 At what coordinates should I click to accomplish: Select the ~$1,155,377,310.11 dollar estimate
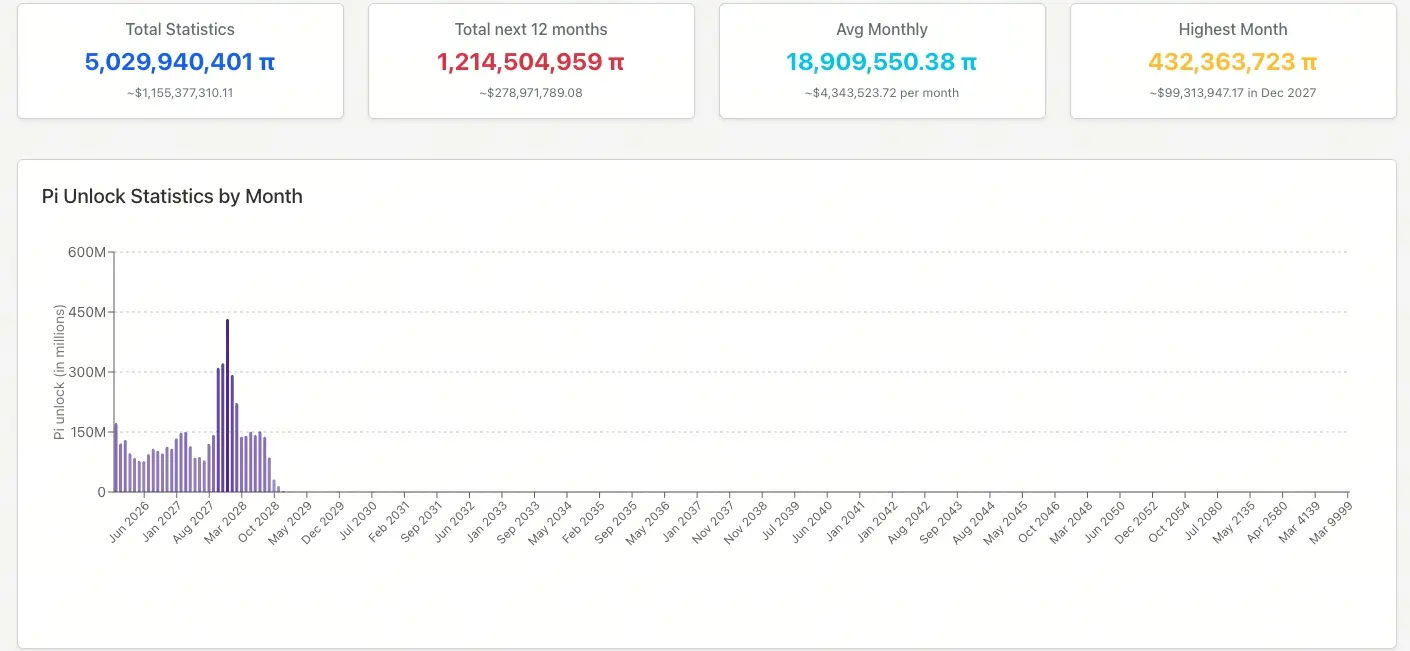pyautogui.click(x=180, y=93)
